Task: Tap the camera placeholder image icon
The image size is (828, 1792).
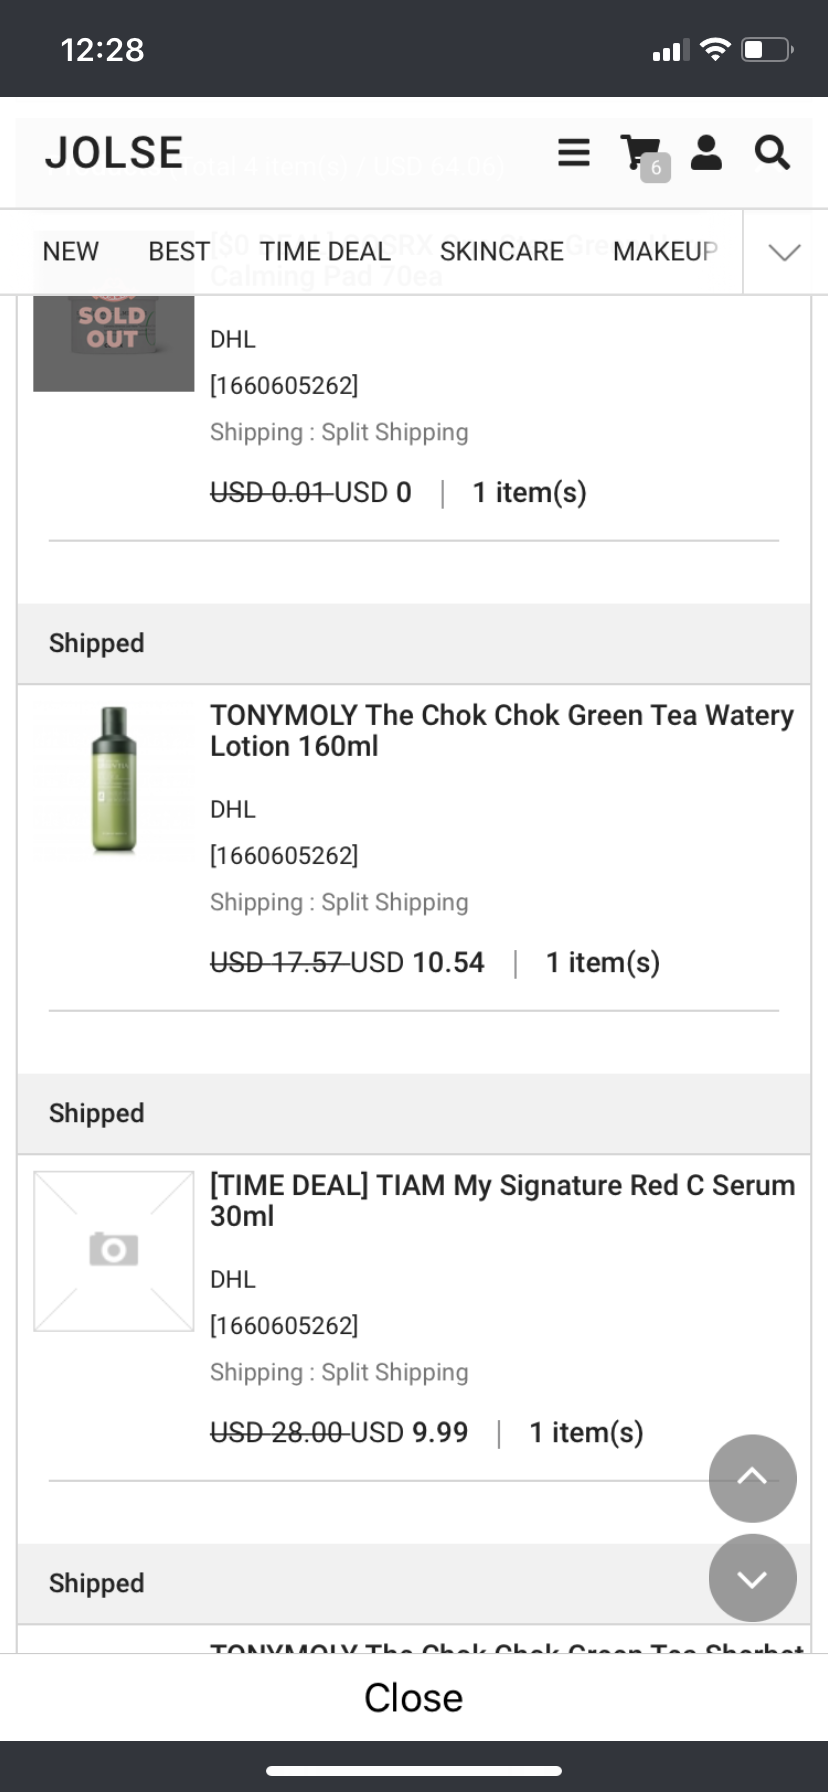Action: [113, 1250]
